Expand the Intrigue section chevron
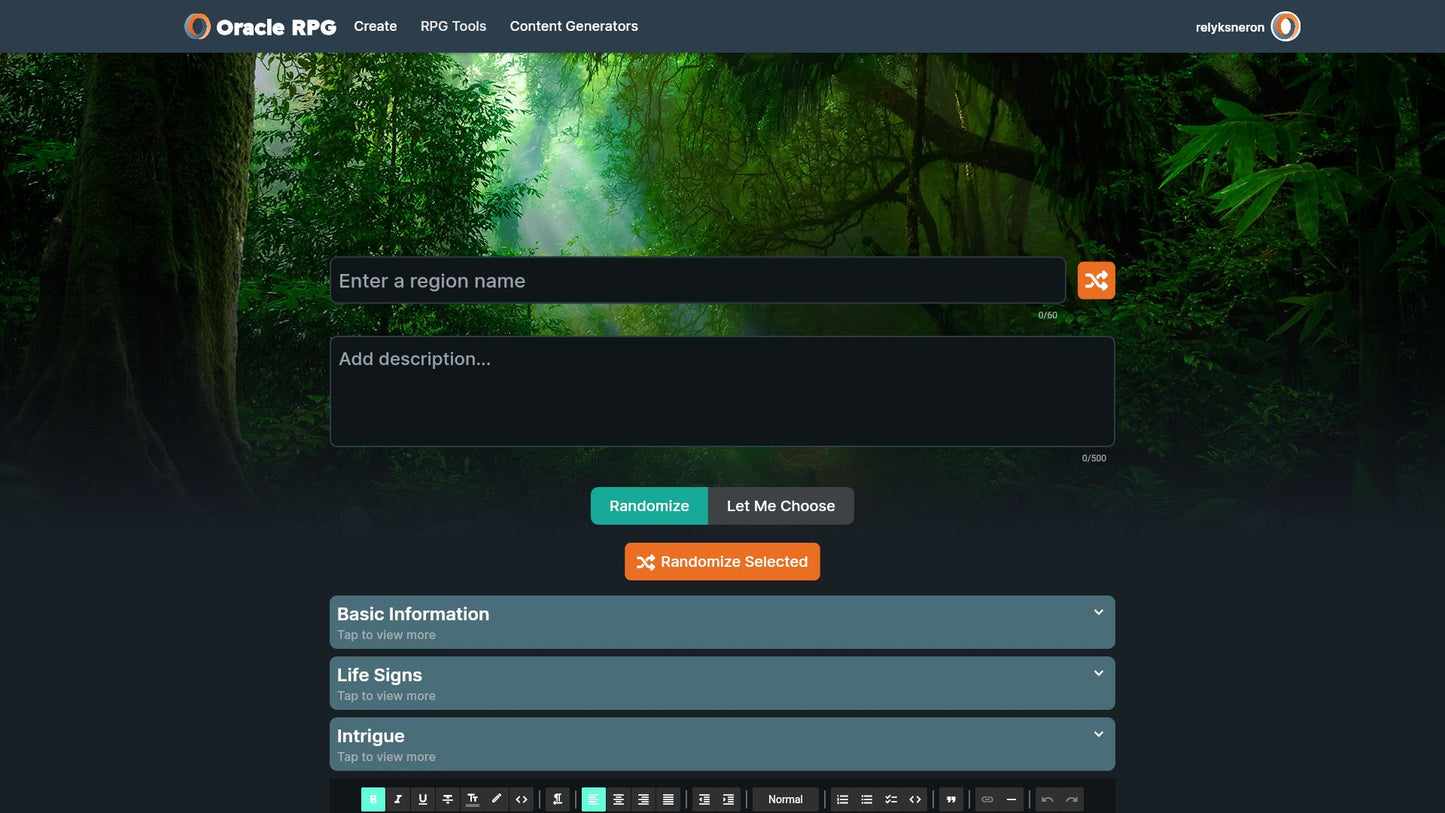Screen dimensions: 1445x813 click(x=1098, y=735)
